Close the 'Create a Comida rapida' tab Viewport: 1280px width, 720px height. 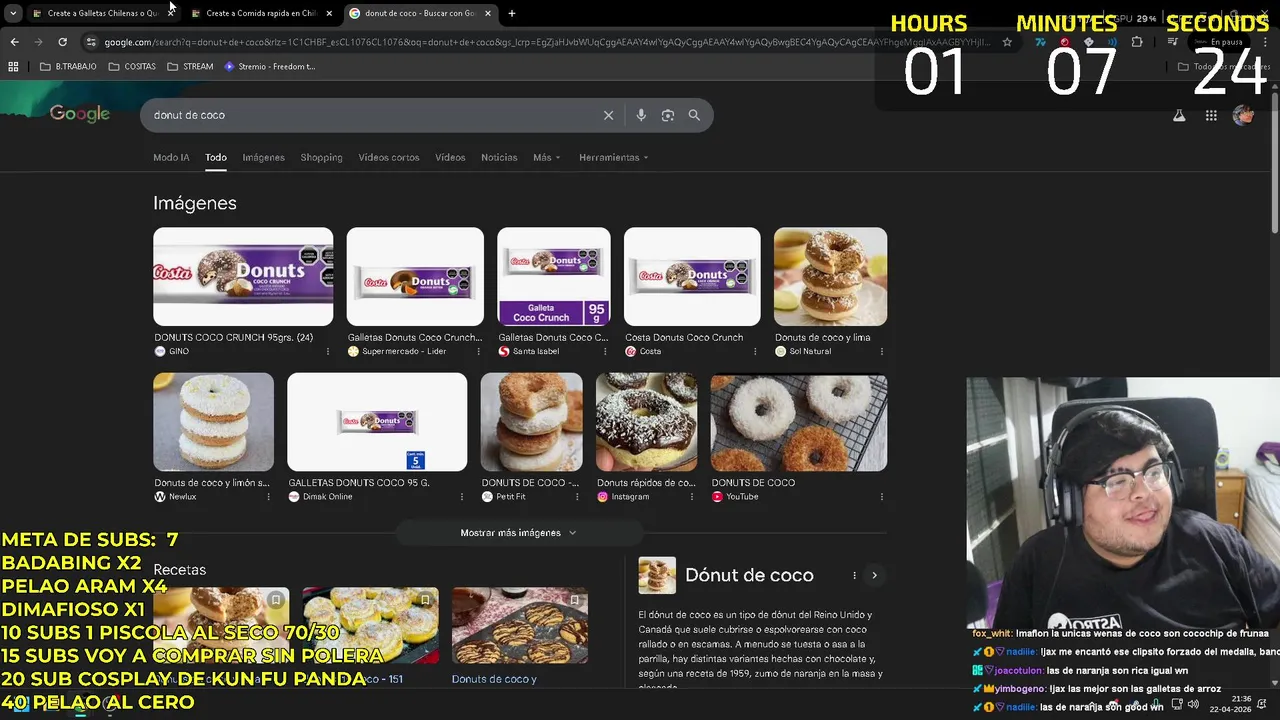329,13
